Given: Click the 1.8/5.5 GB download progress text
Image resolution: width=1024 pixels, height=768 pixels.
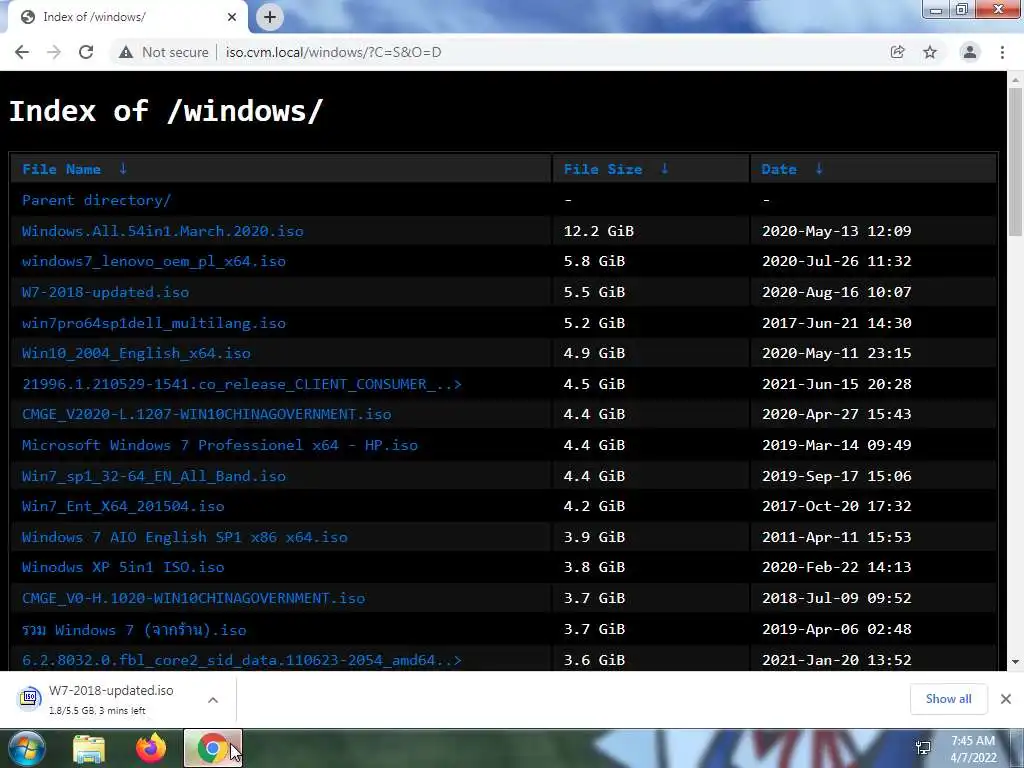Looking at the screenshot, I should tap(97, 711).
